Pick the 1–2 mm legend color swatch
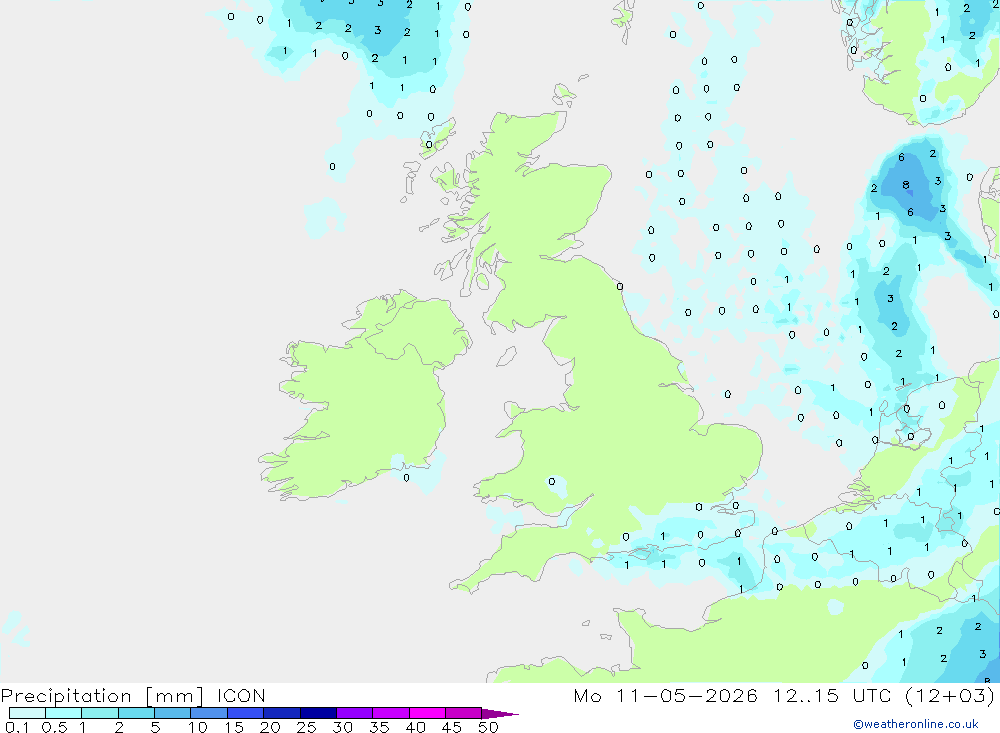The width and height of the screenshot is (1000, 733). click(100, 713)
